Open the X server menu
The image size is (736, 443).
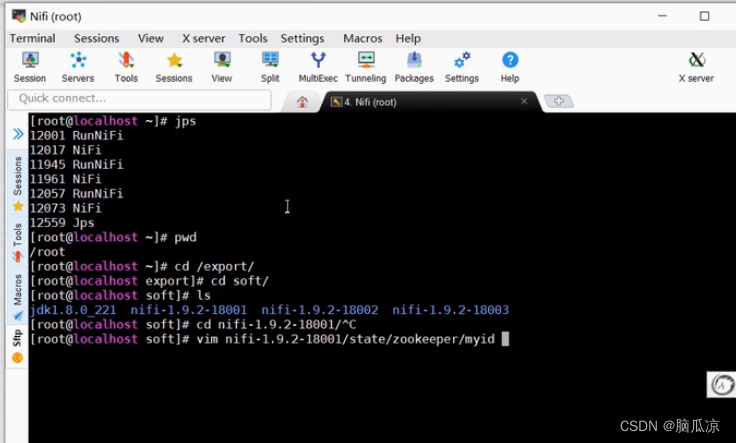(x=204, y=38)
